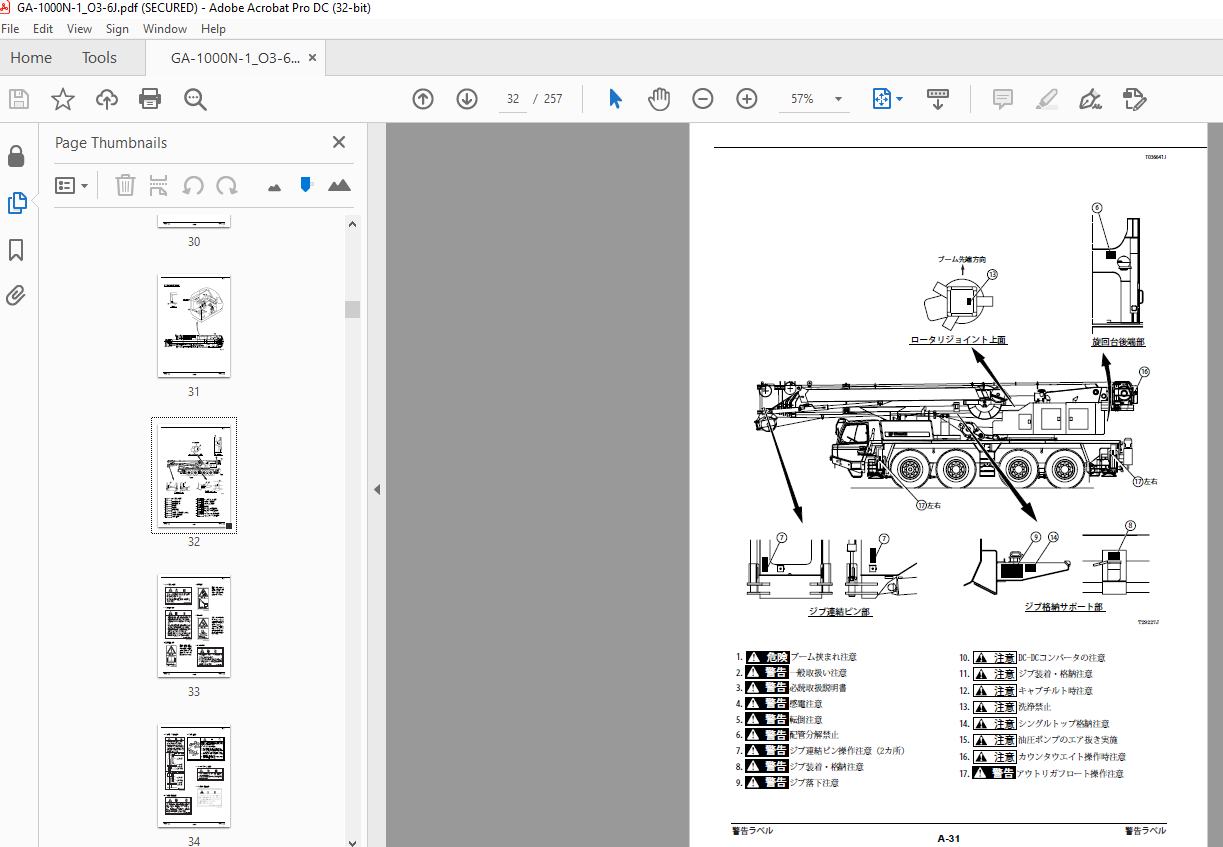Click the 'ジブ格納サポート部' diagram label
This screenshot has width=1223, height=847.
click(1064, 607)
